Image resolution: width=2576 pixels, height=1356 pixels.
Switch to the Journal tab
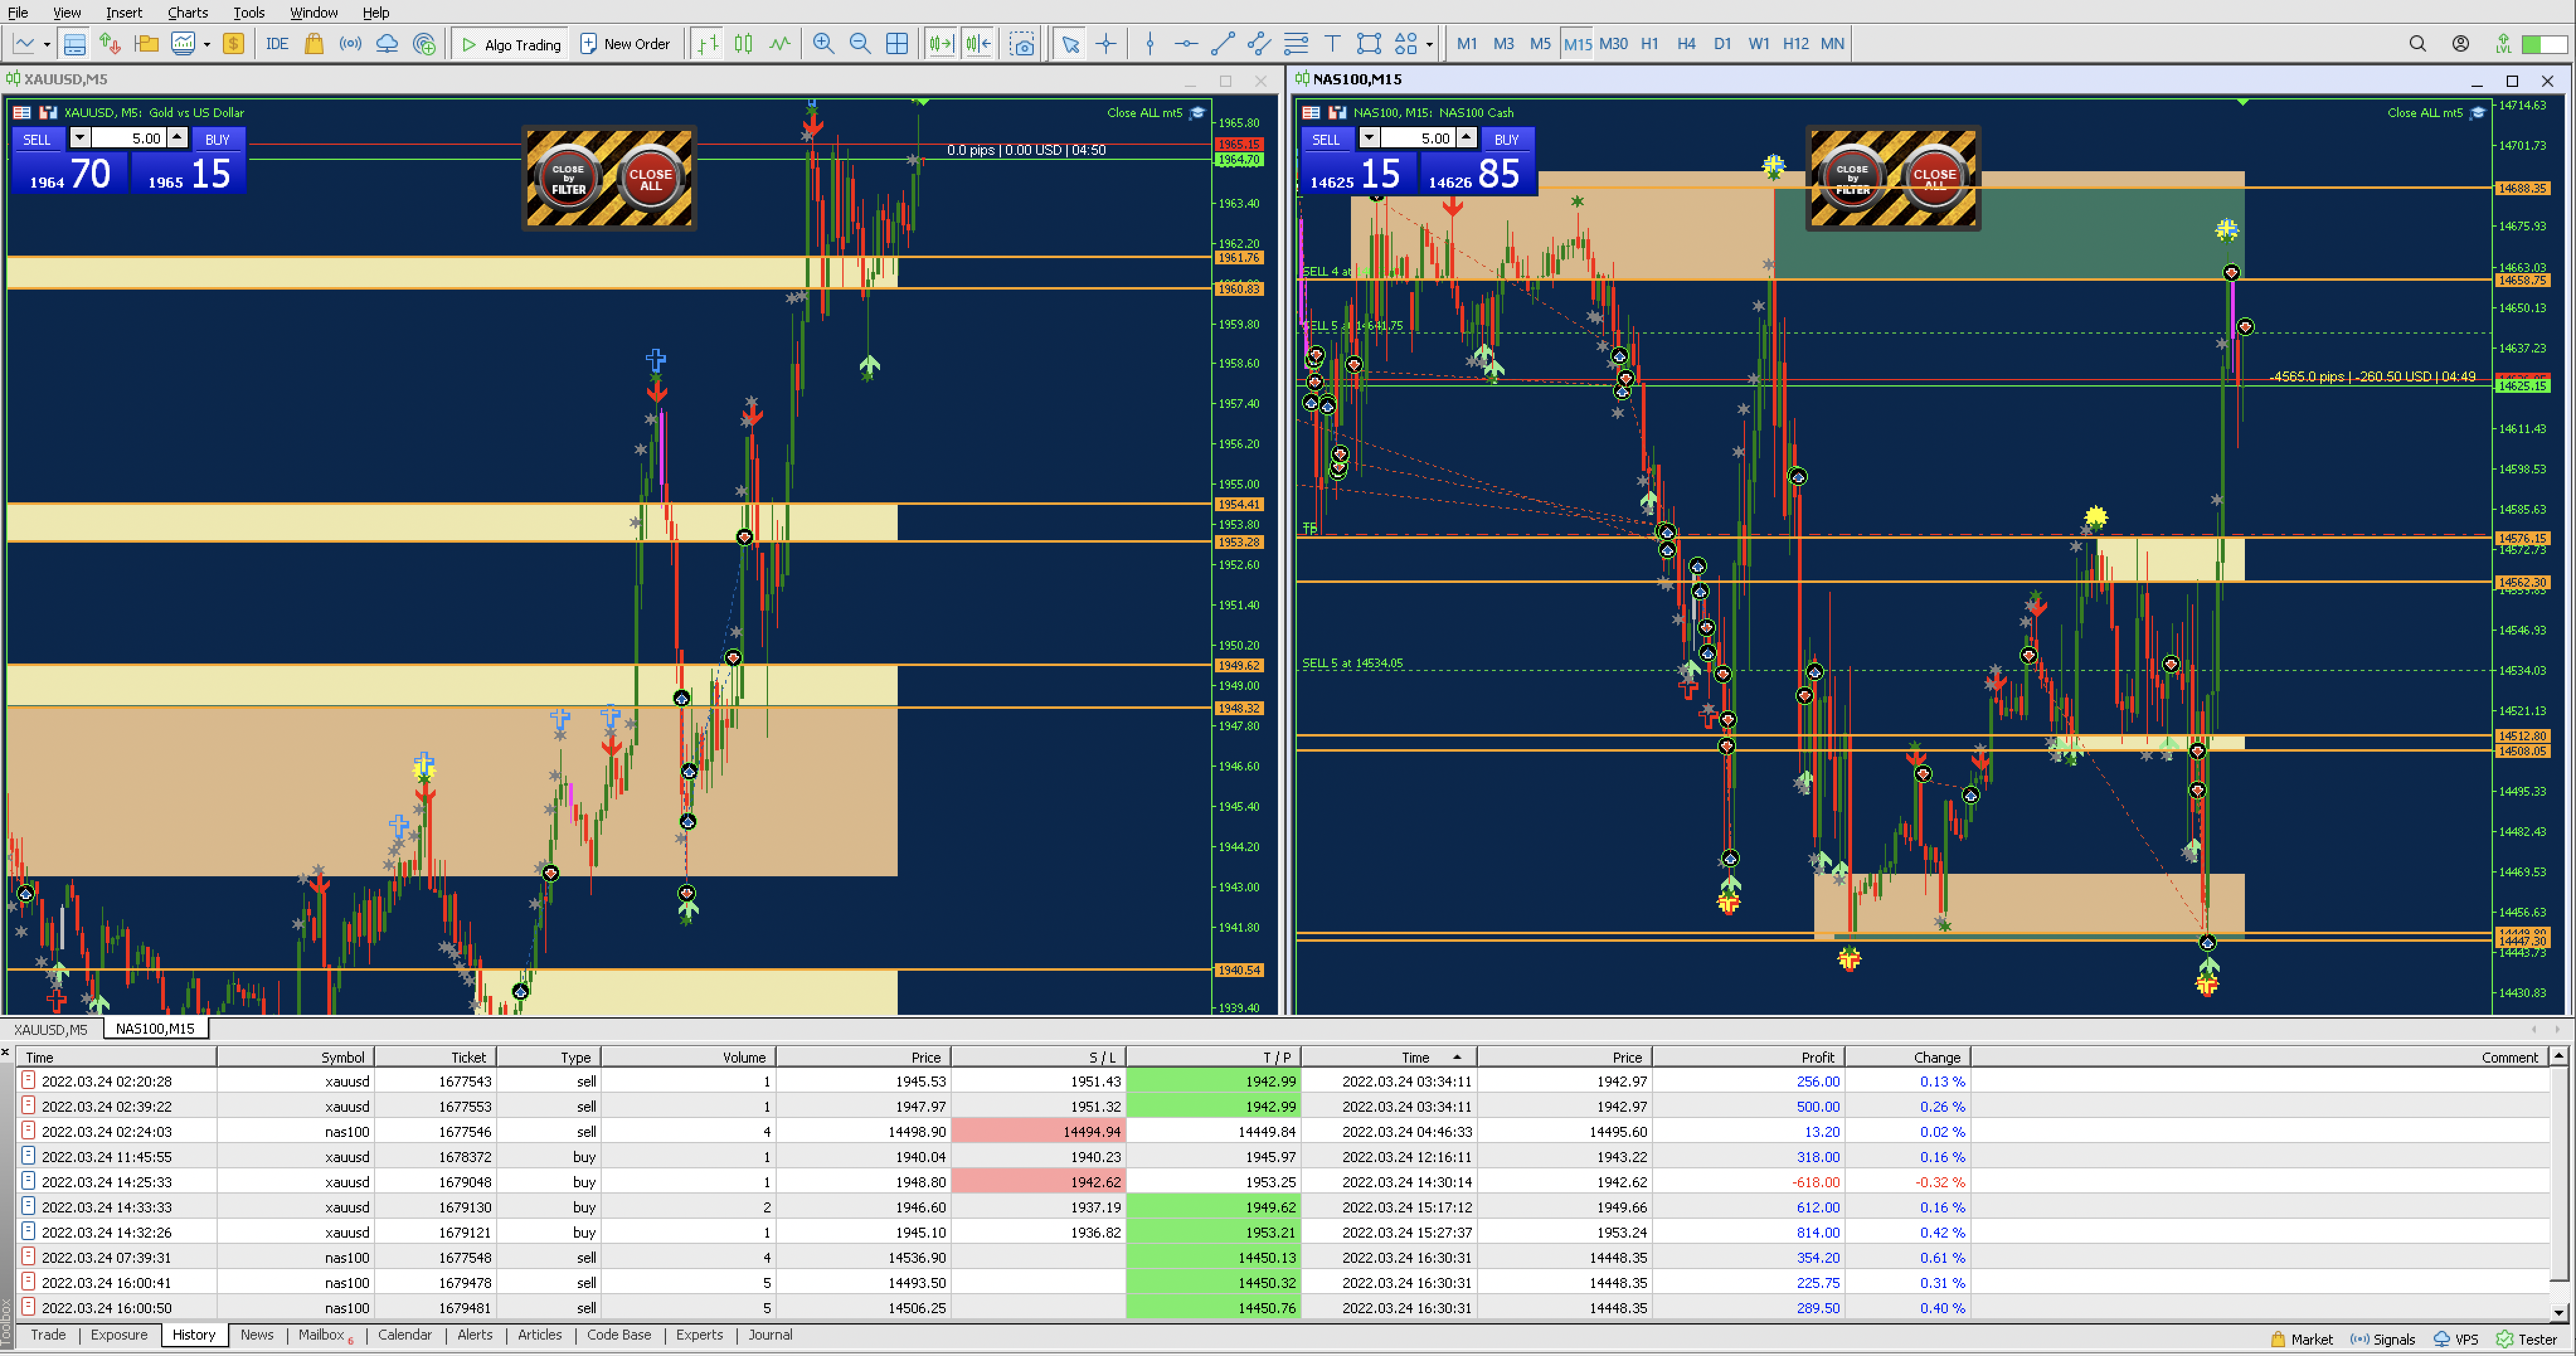pos(769,1335)
